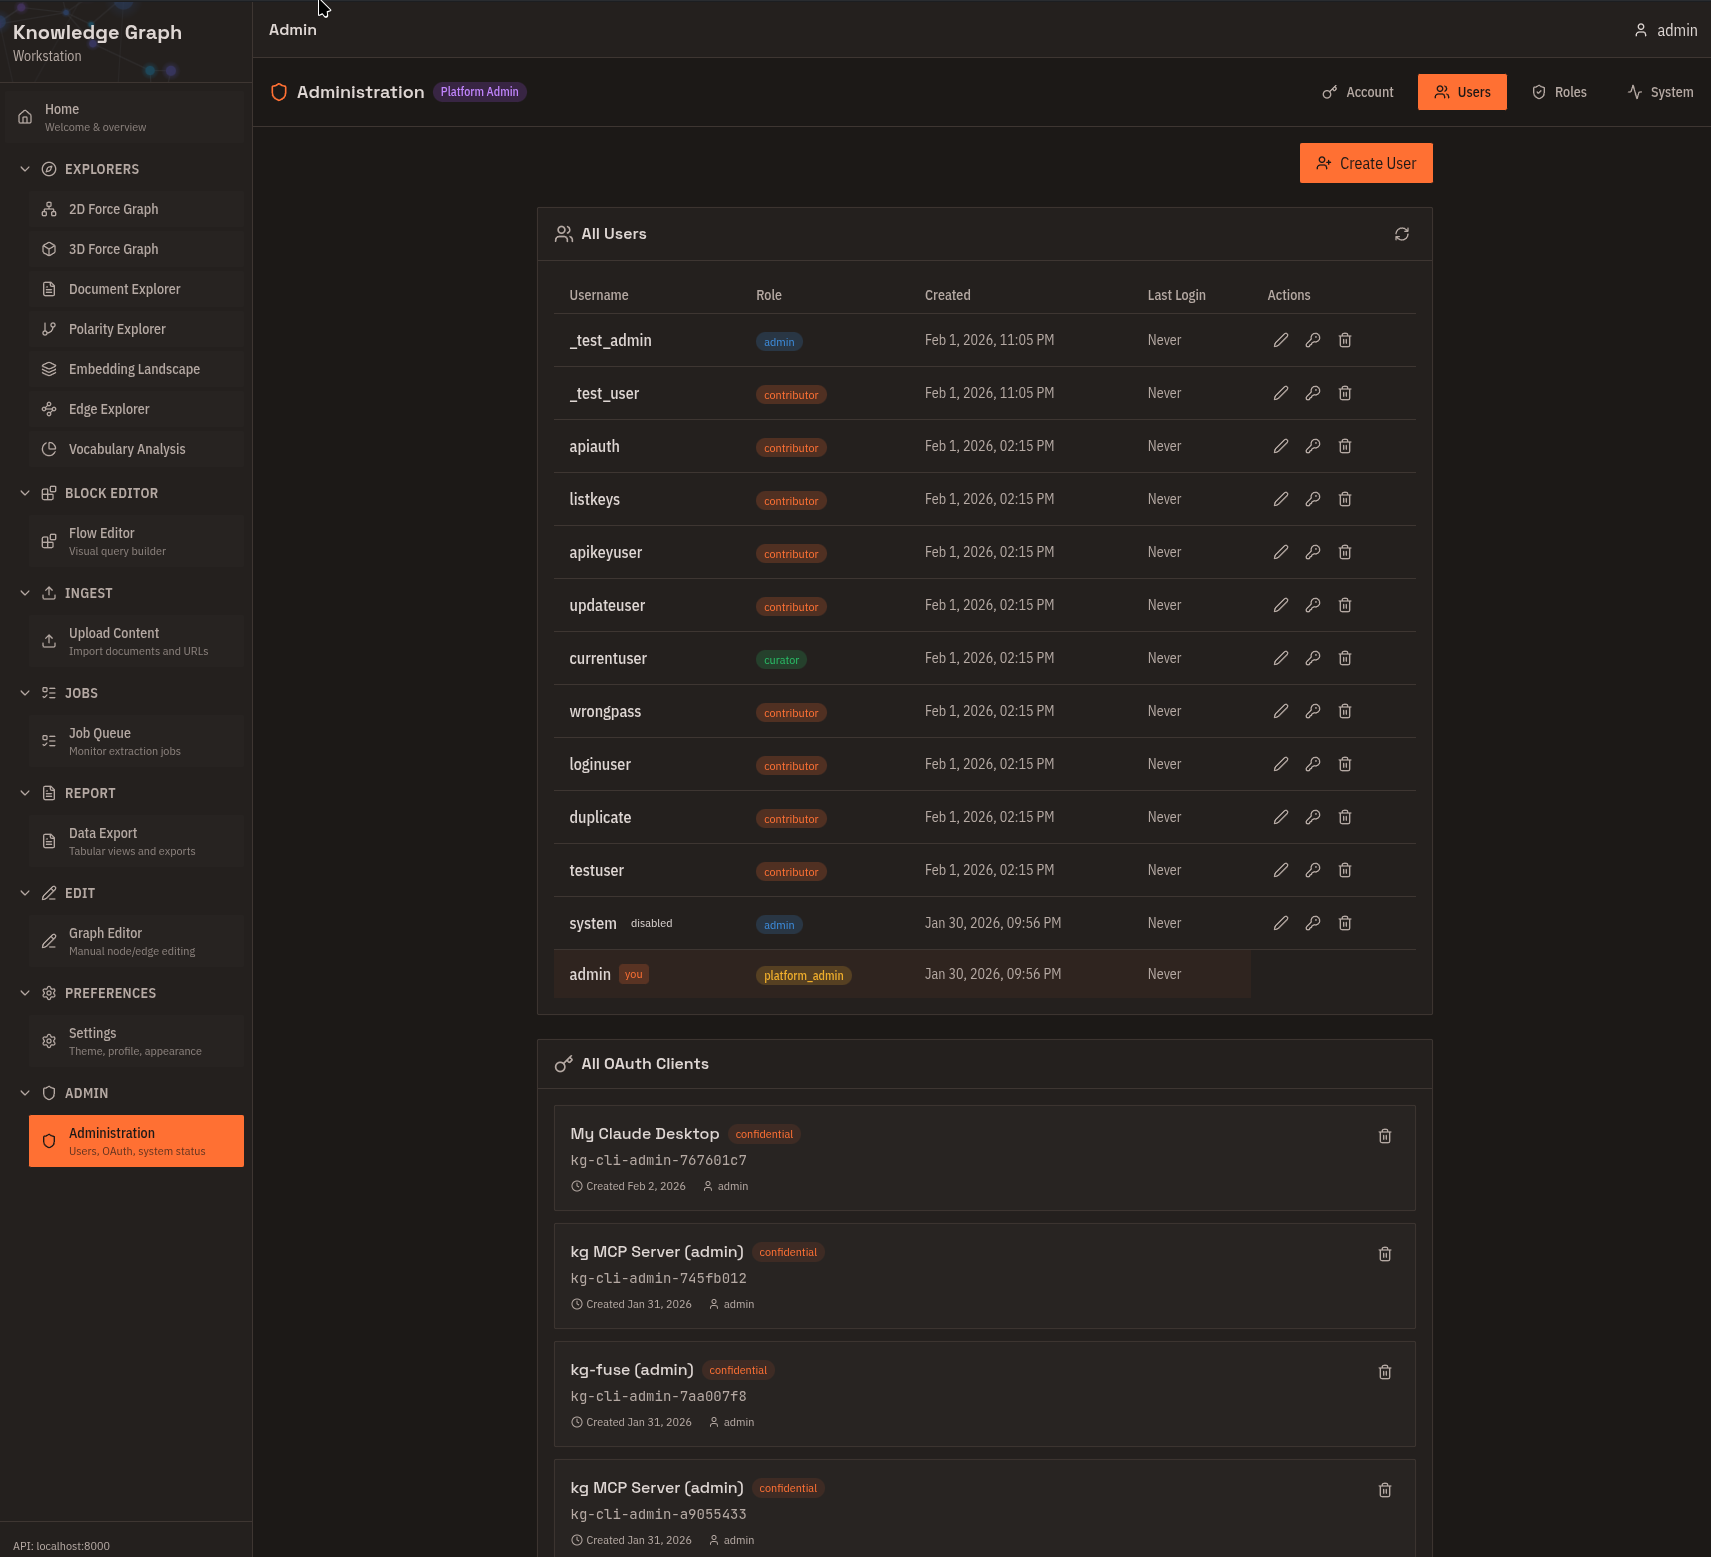The height and width of the screenshot is (1557, 1711).
Task: Toggle the ADMIN section chevron
Action: tap(25, 1093)
